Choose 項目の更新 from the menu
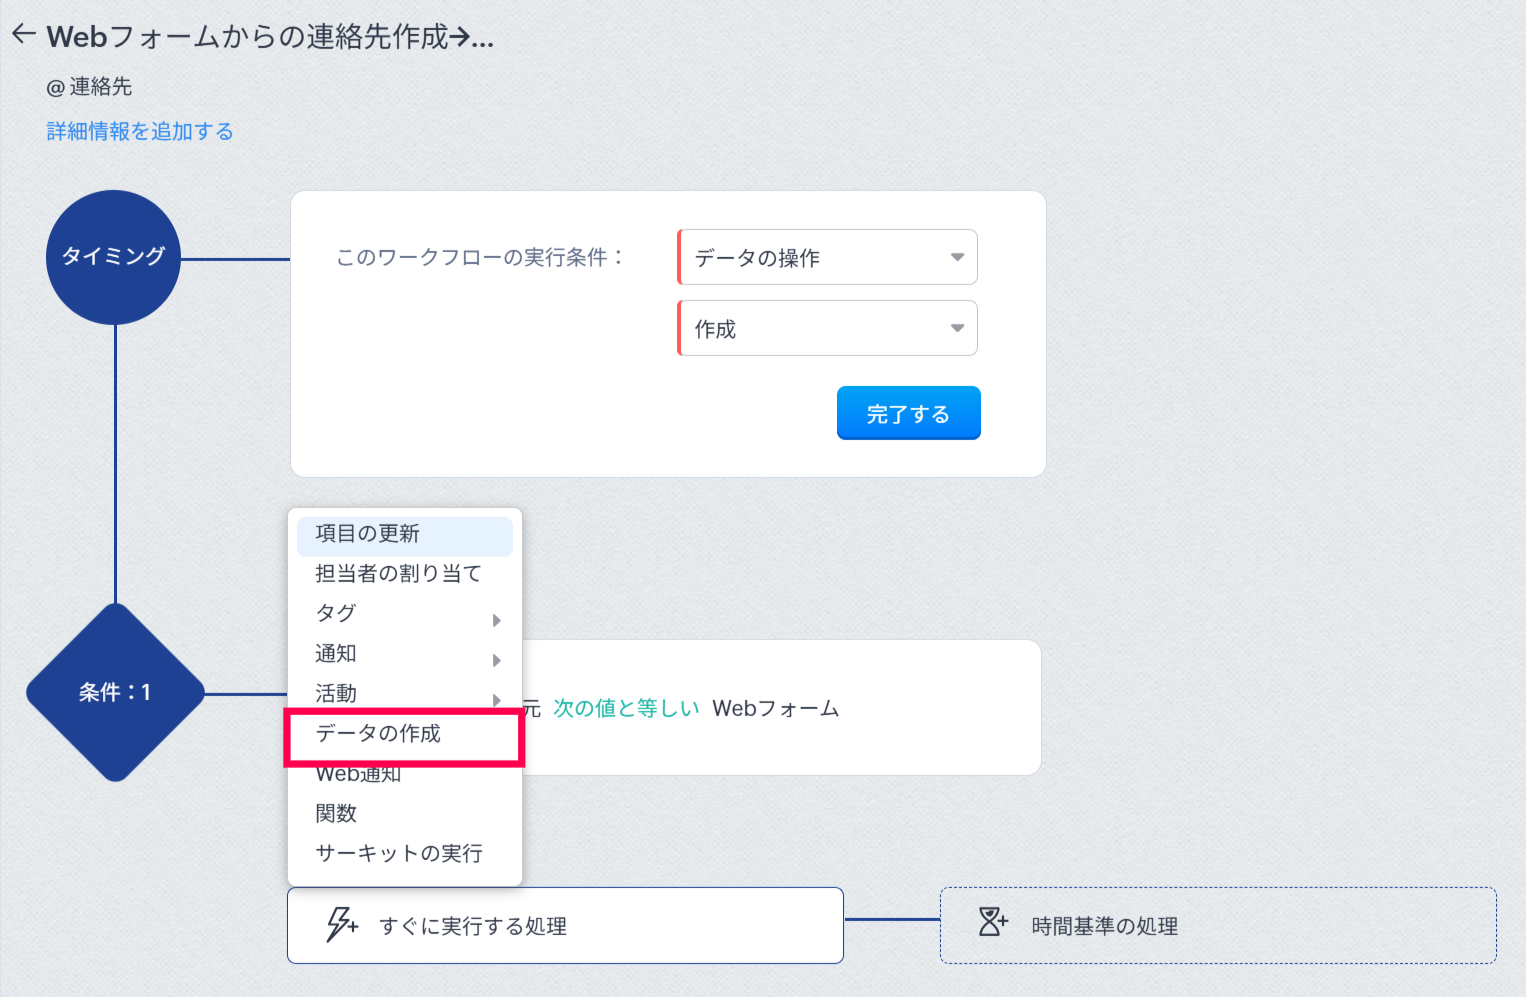The image size is (1526, 997). (368, 534)
